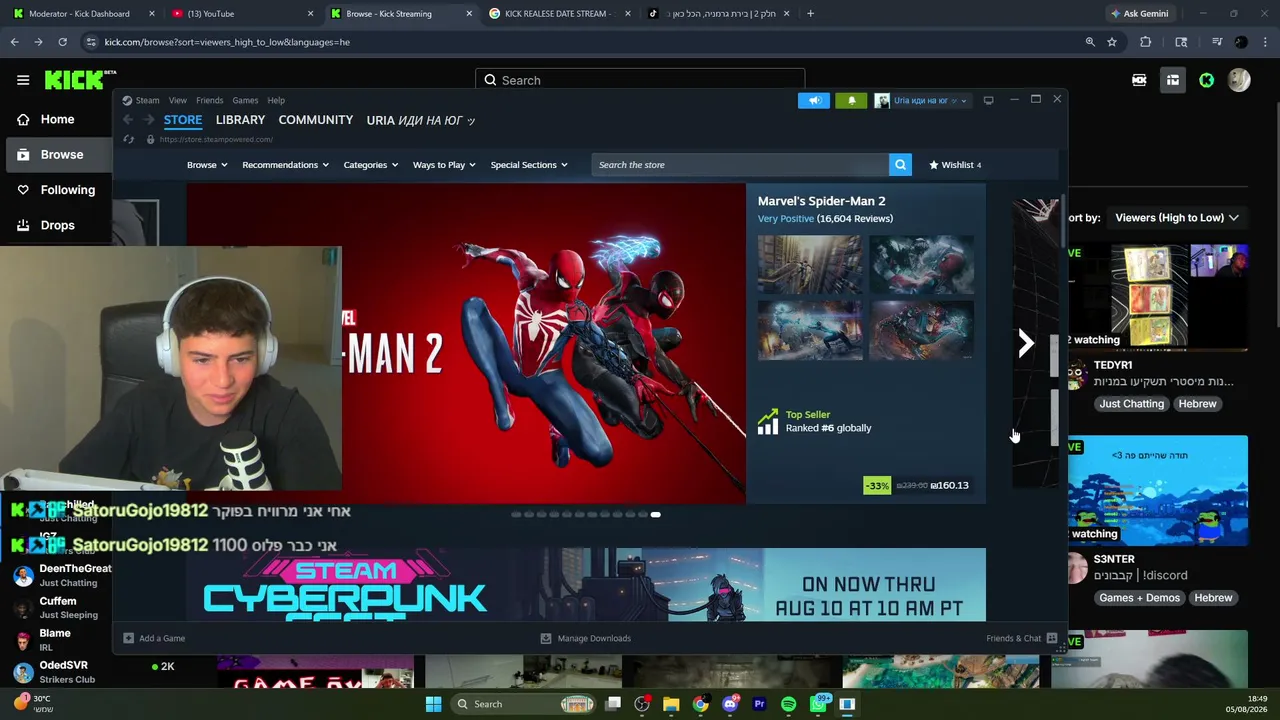
Task: Open Kick creator dashboard camera icon
Action: (x=1139, y=80)
